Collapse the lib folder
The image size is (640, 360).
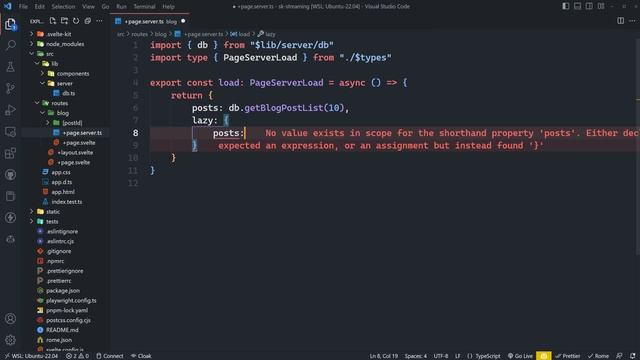coord(37,64)
